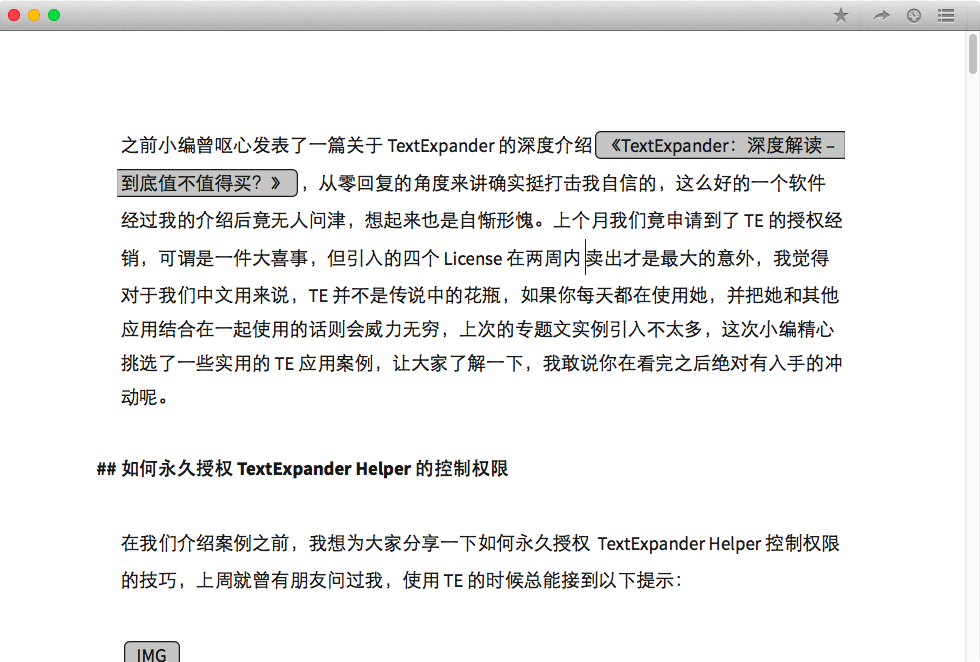980x662 pixels.
Task: Minimize the window with yellow button
Action: 34,15
